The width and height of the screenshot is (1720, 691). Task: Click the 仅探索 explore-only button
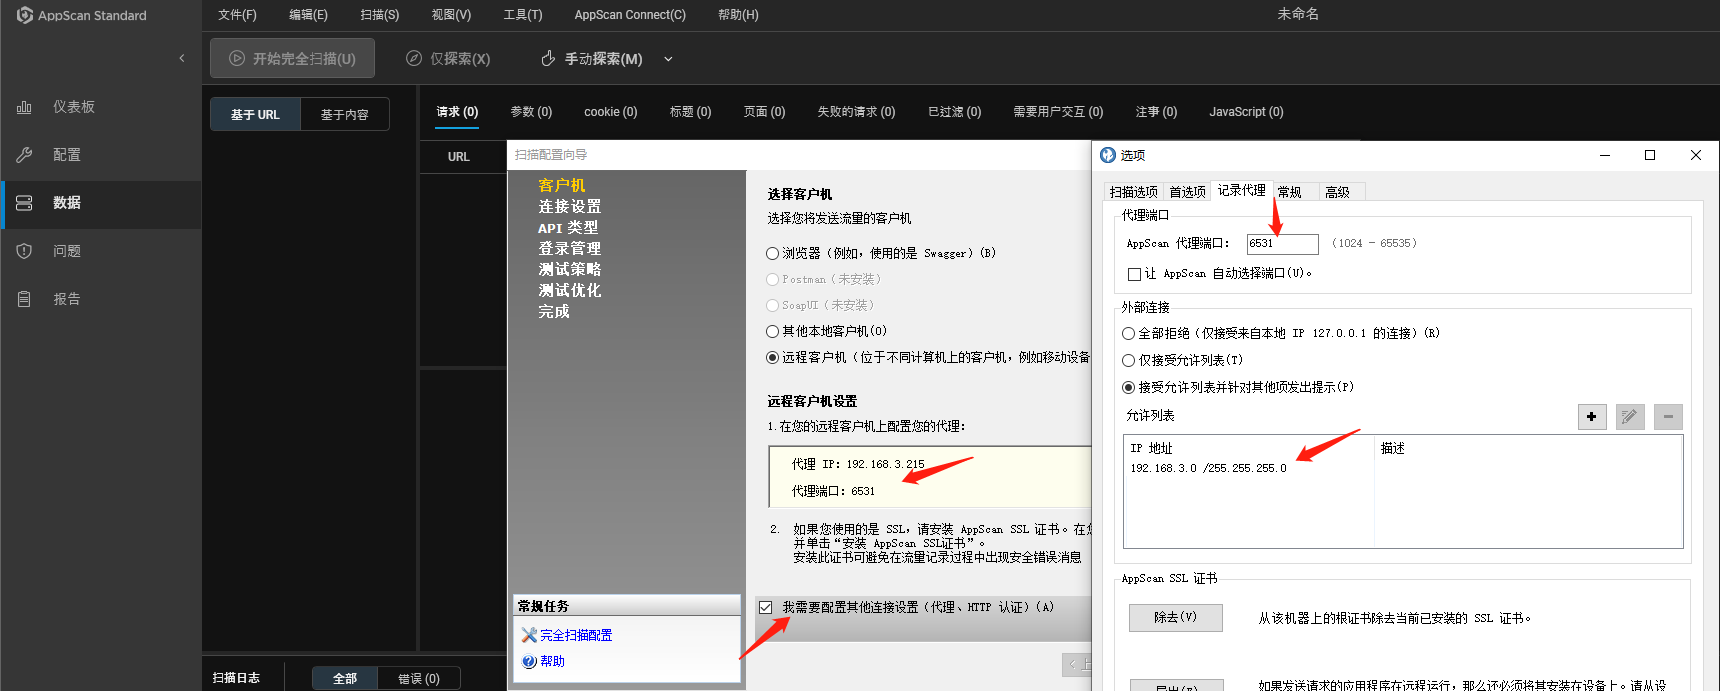[448, 59]
